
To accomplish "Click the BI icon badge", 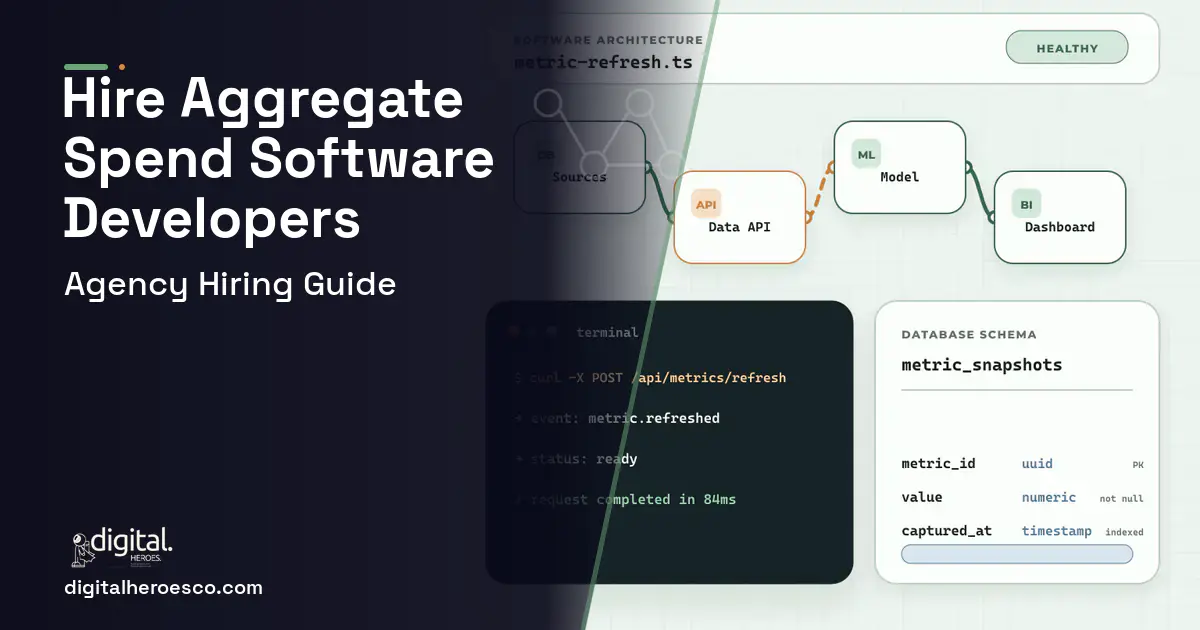I will (1026, 205).
